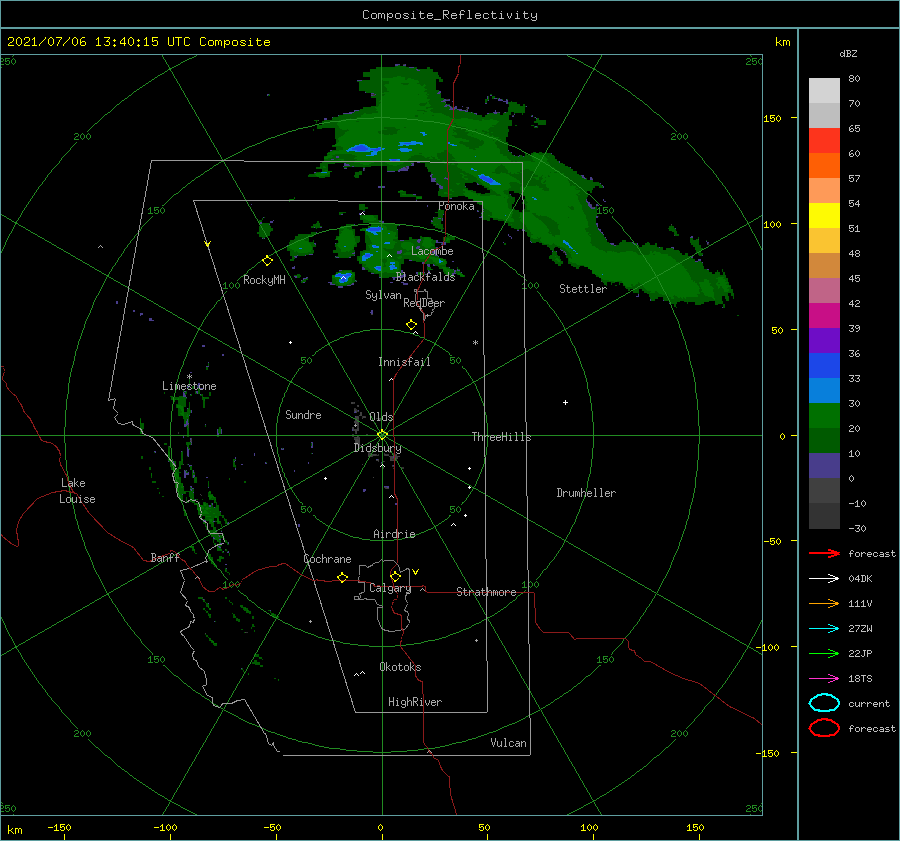This screenshot has width=900, height=841.
Task: Click the HighRiver label
Action: coord(415,702)
